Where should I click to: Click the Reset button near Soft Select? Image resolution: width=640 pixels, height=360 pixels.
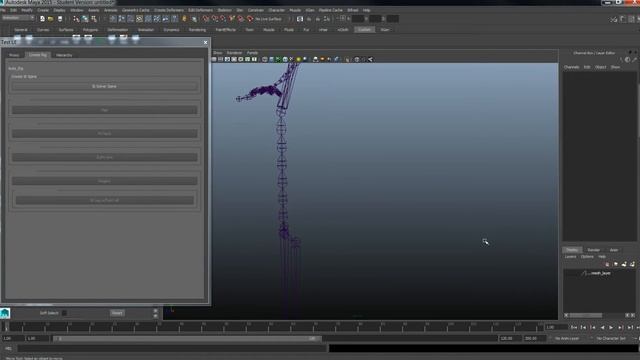117,313
